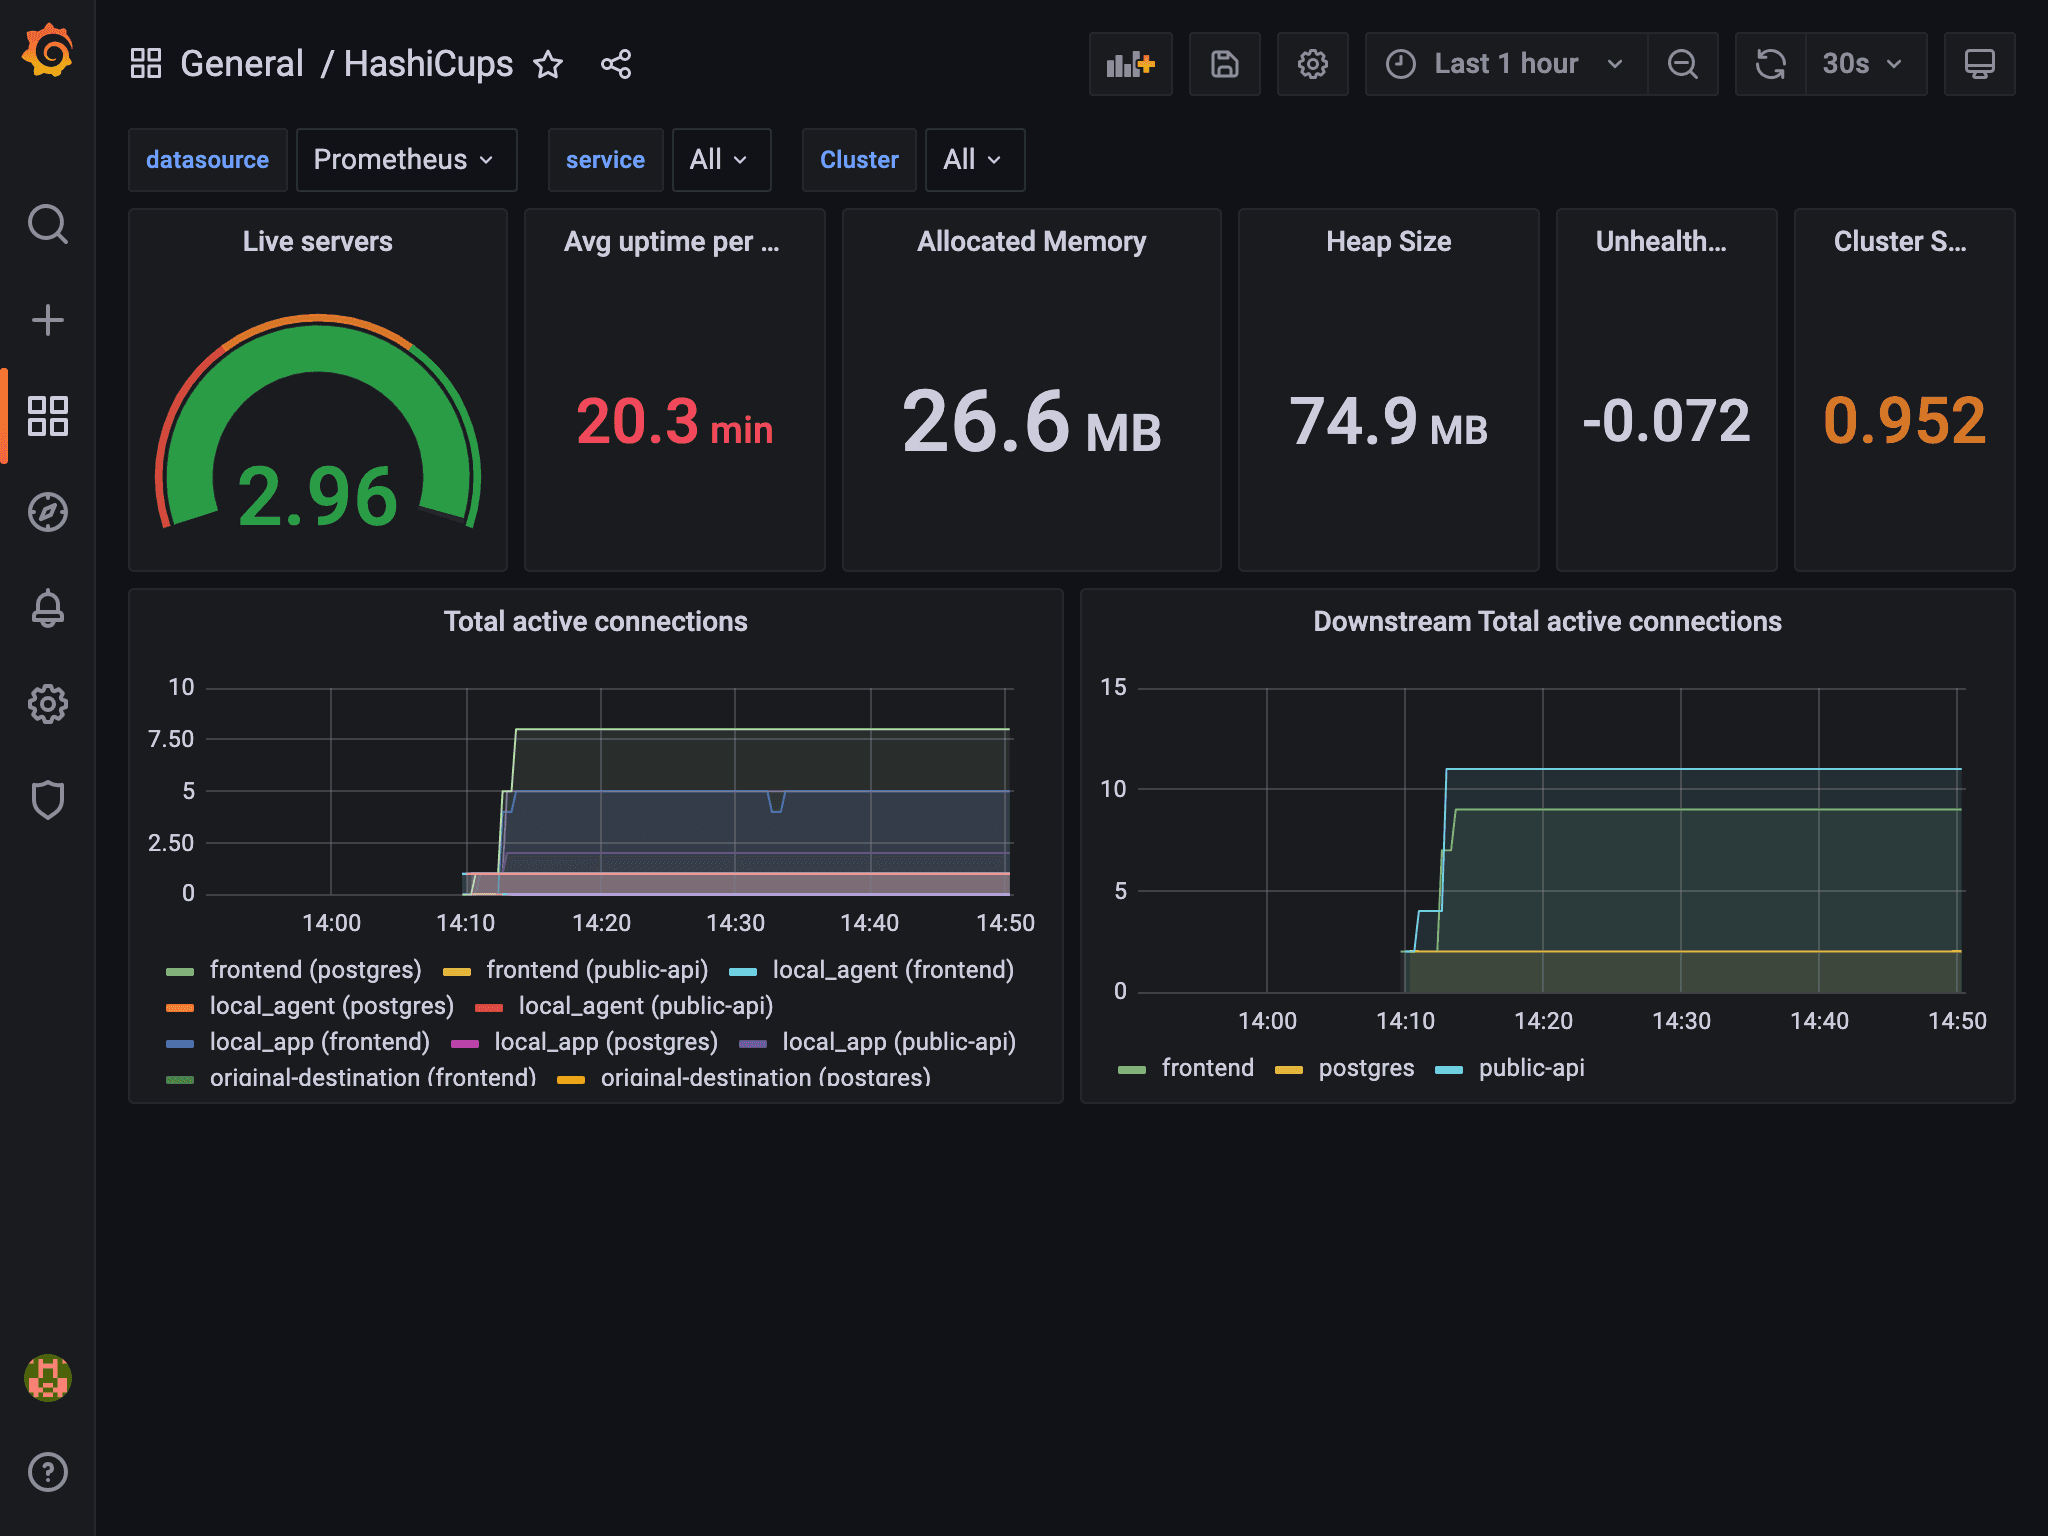This screenshot has height=1536, width=2048.
Task: Click the refresh dashboard button
Action: [1771, 65]
